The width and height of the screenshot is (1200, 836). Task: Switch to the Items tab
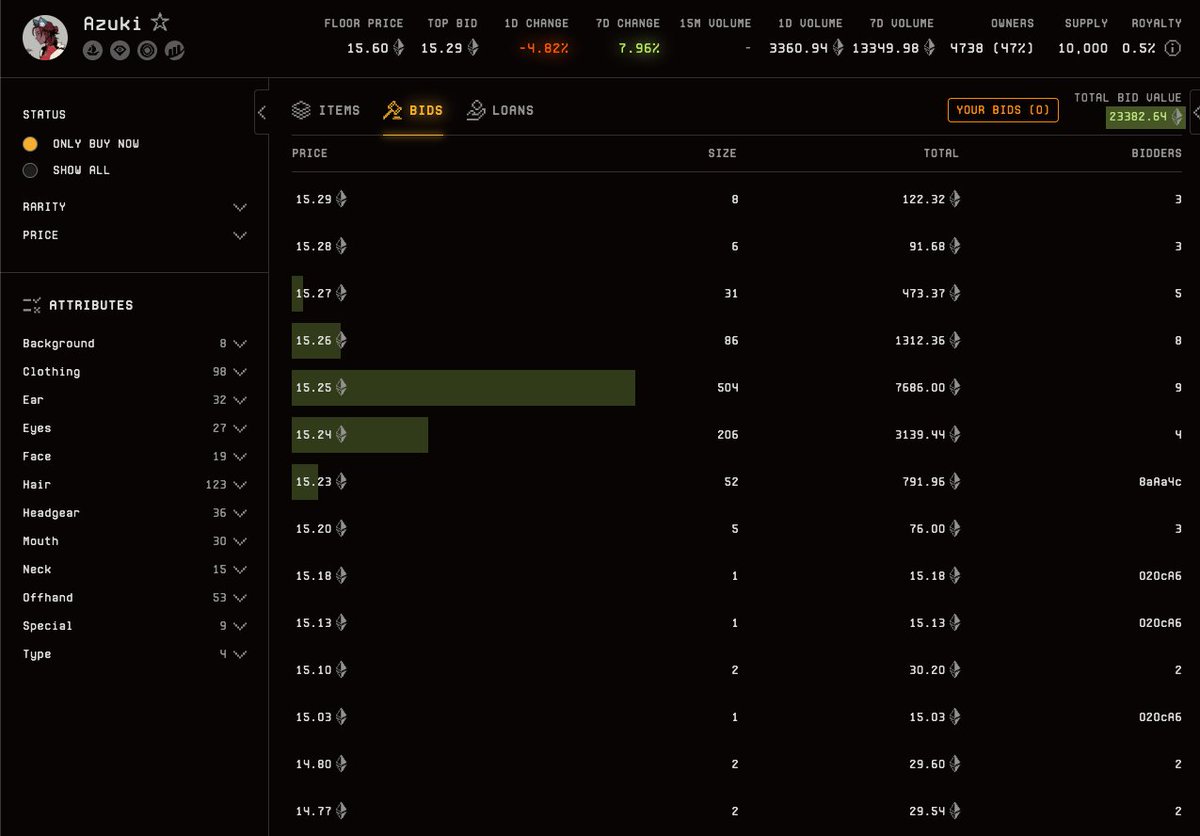tap(326, 110)
